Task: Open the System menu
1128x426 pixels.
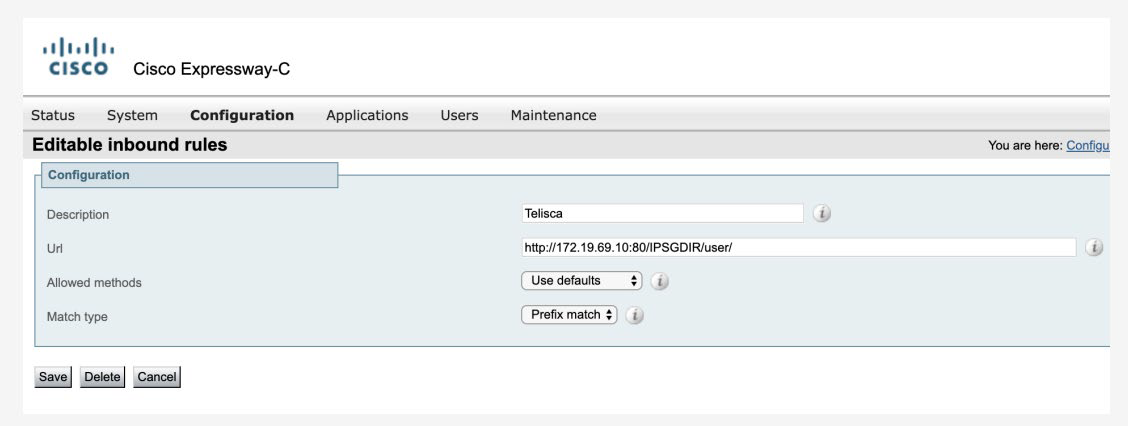Action: pyautogui.click(x=132, y=115)
